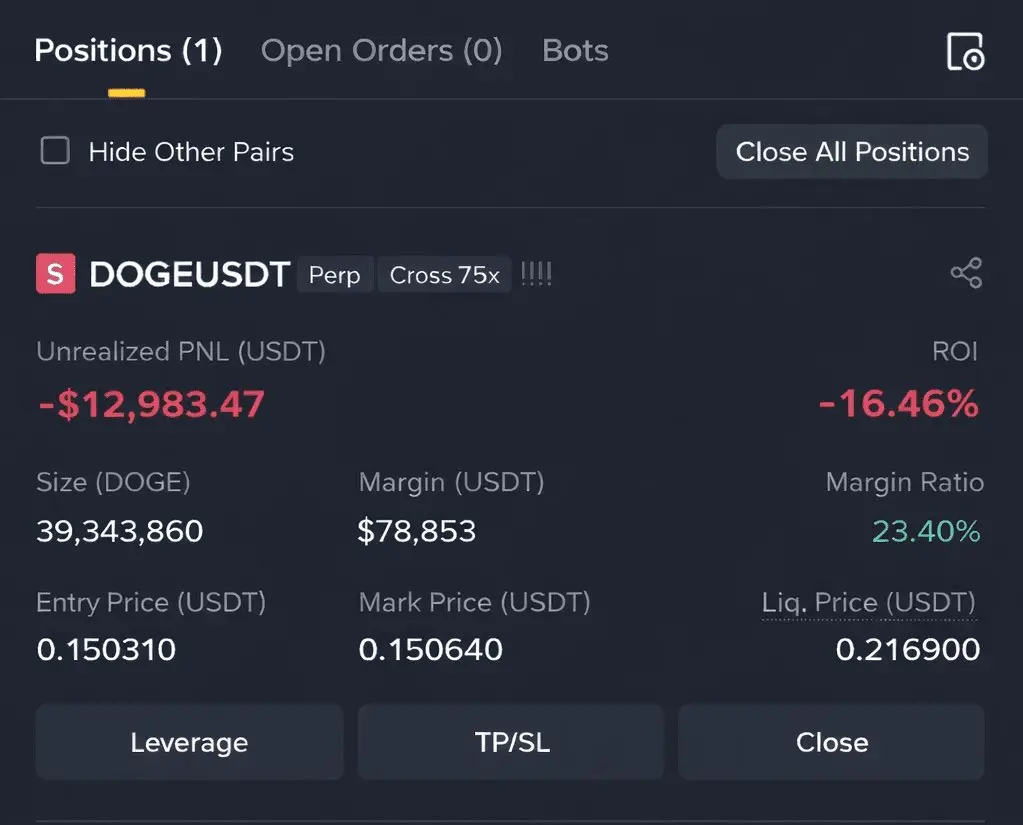1023x825 pixels.
Task: Click the share position icon
Action: (x=966, y=273)
